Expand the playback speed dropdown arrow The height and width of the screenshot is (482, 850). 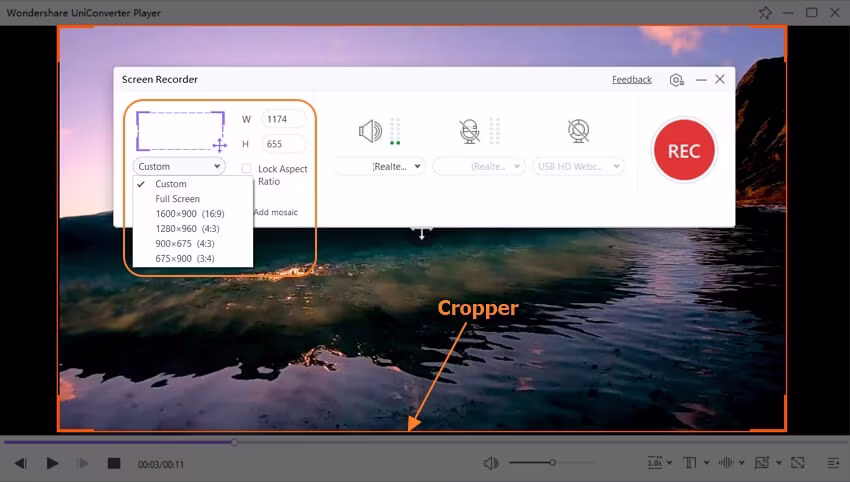pyautogui.click(x=669, y=463)
